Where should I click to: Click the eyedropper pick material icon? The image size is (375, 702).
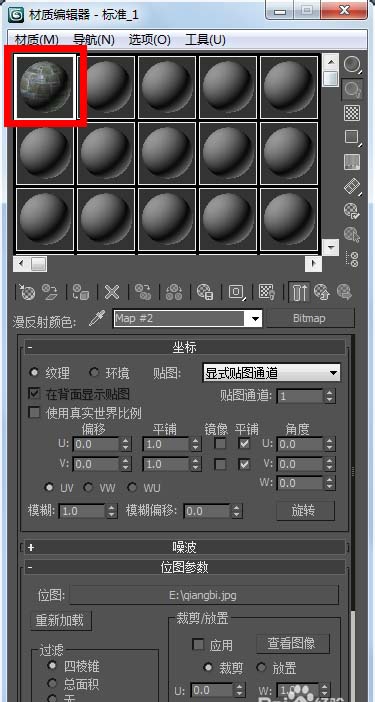coord(96,319)
